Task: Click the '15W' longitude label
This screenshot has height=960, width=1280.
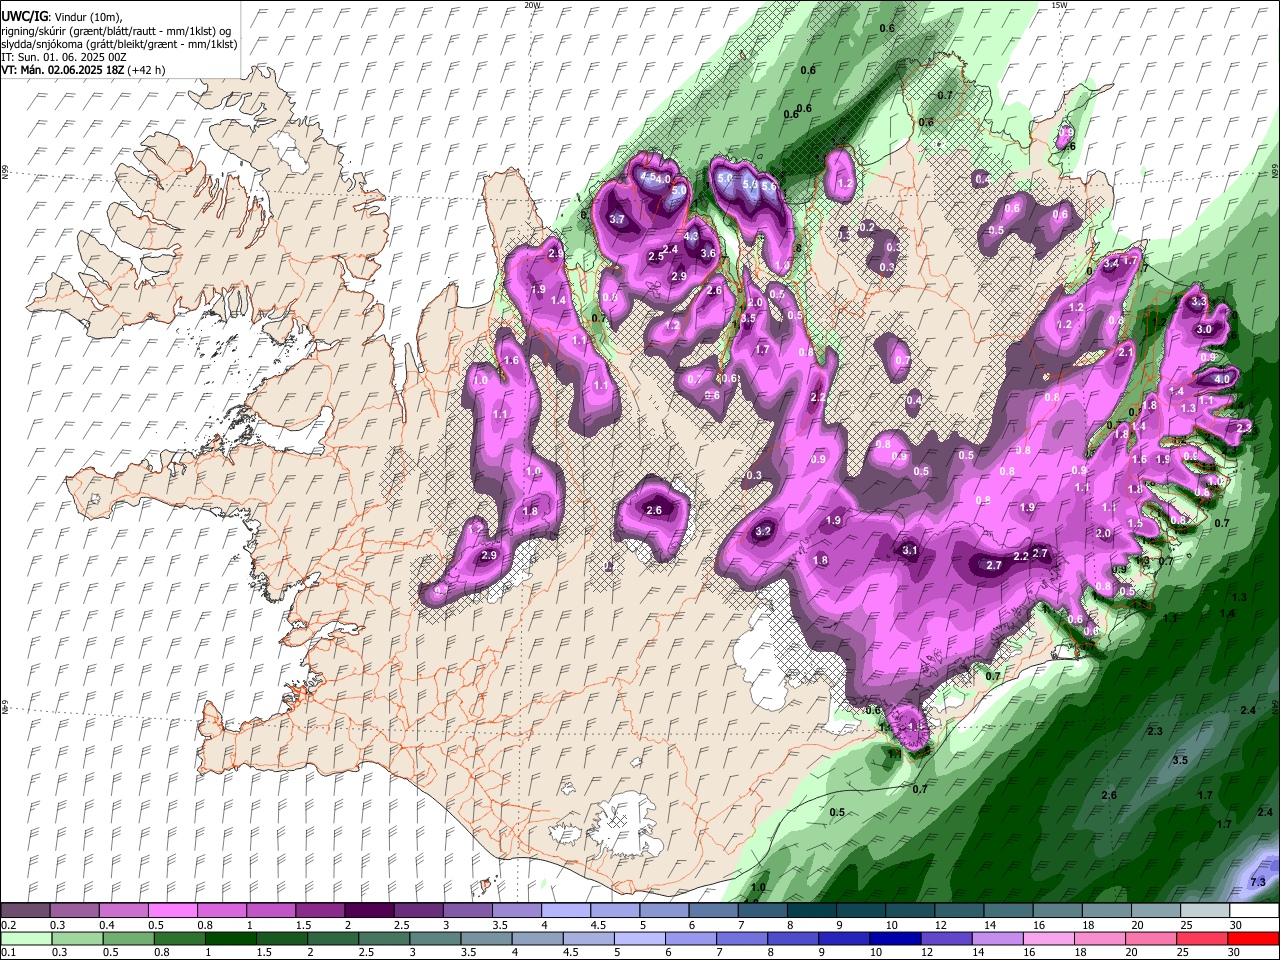Action: click(x=1059, y=5)
